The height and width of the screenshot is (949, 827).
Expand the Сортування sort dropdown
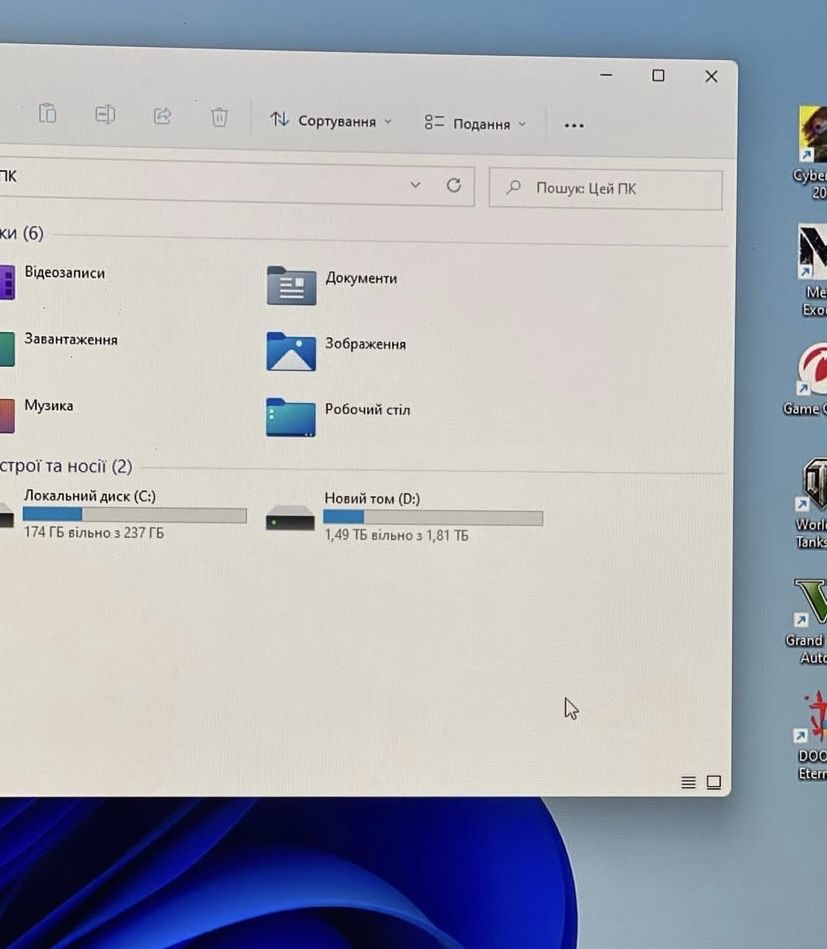(x=331, y=120)
